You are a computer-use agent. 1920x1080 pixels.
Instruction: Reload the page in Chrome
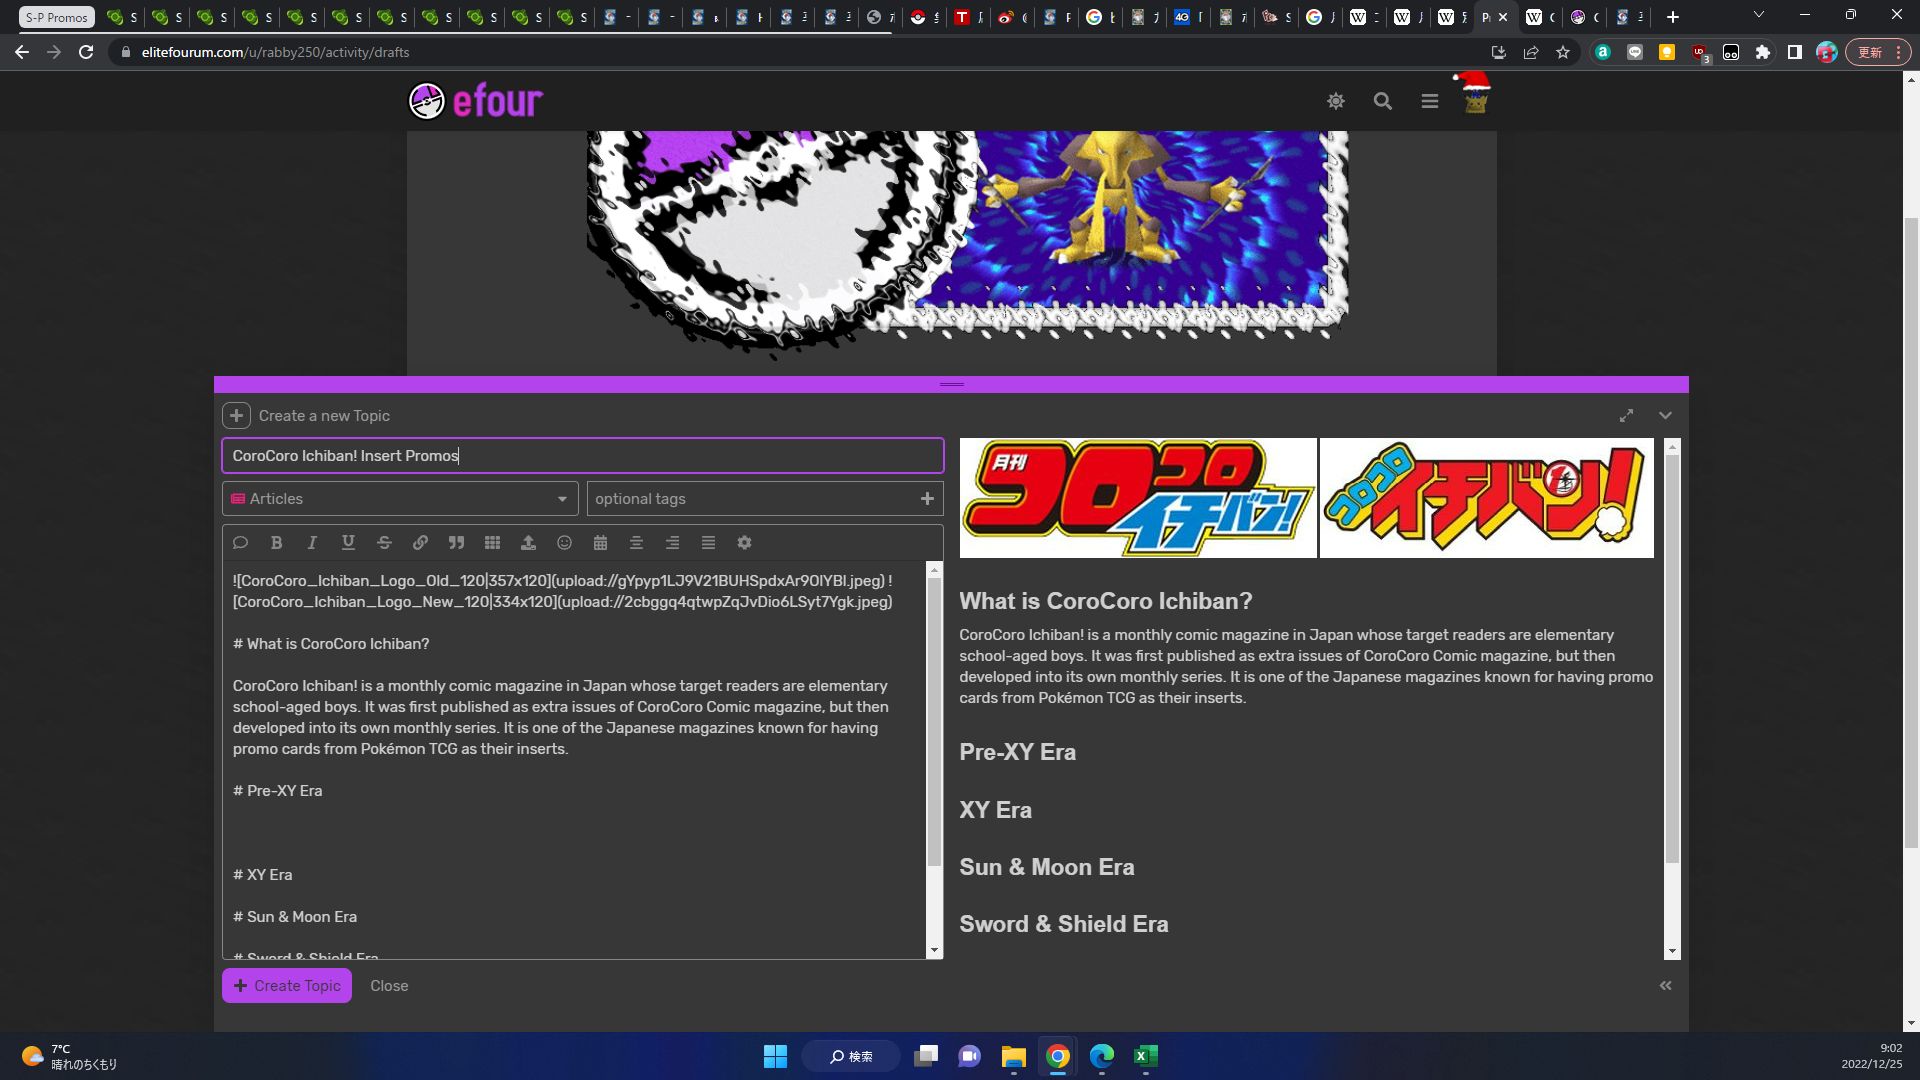point(86,52)
